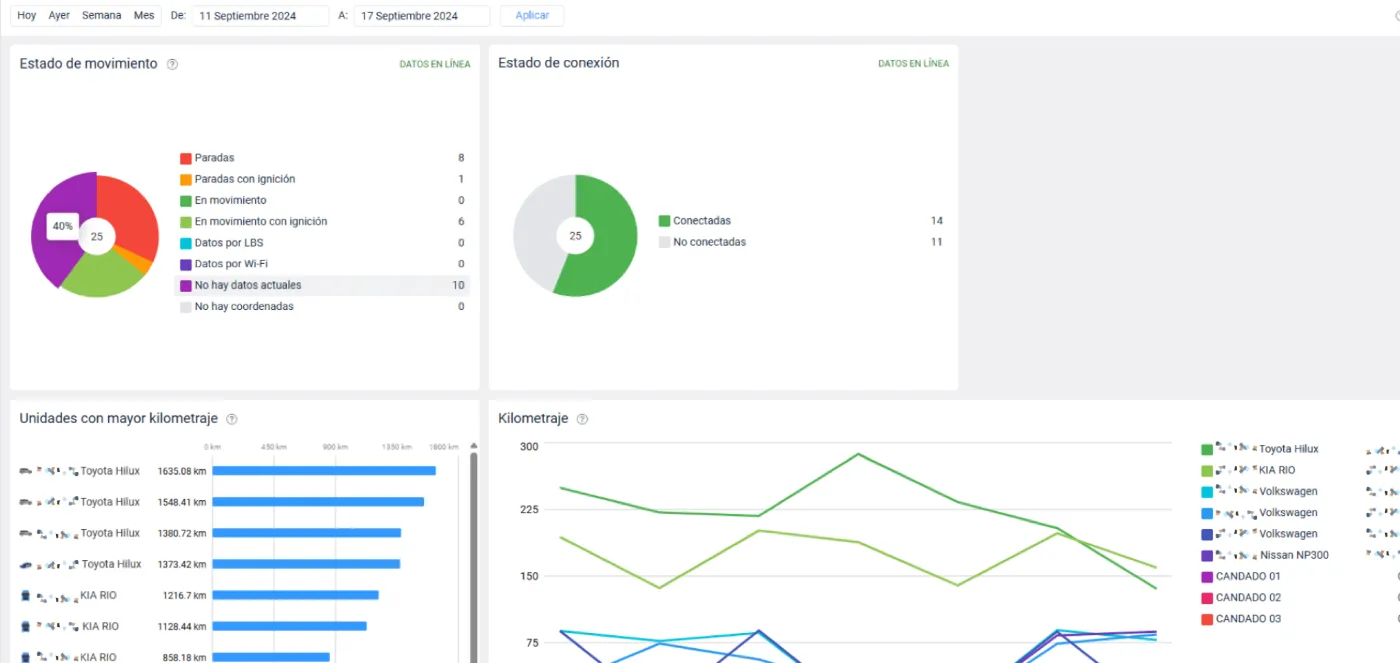Image resolution: width=1400 pixels, height=663 pixels.
Task: Click the Aplicar button
Action: pyautogui.click(x=532, y=16)
